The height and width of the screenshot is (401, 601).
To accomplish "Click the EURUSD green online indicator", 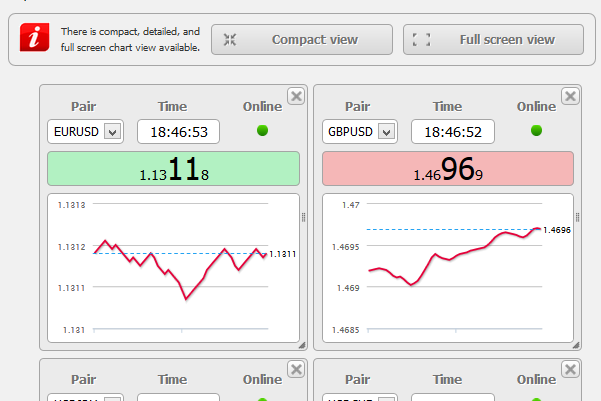I will pyautogui.click(x=262, y=130).
